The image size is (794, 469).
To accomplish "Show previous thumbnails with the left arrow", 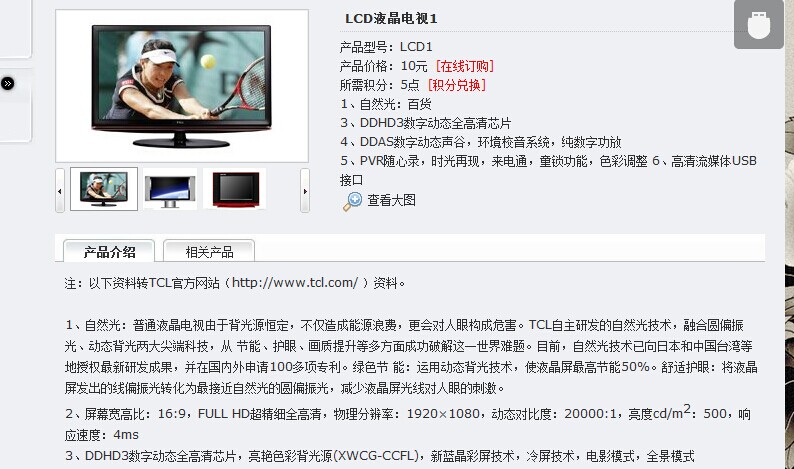I will 60,190.
